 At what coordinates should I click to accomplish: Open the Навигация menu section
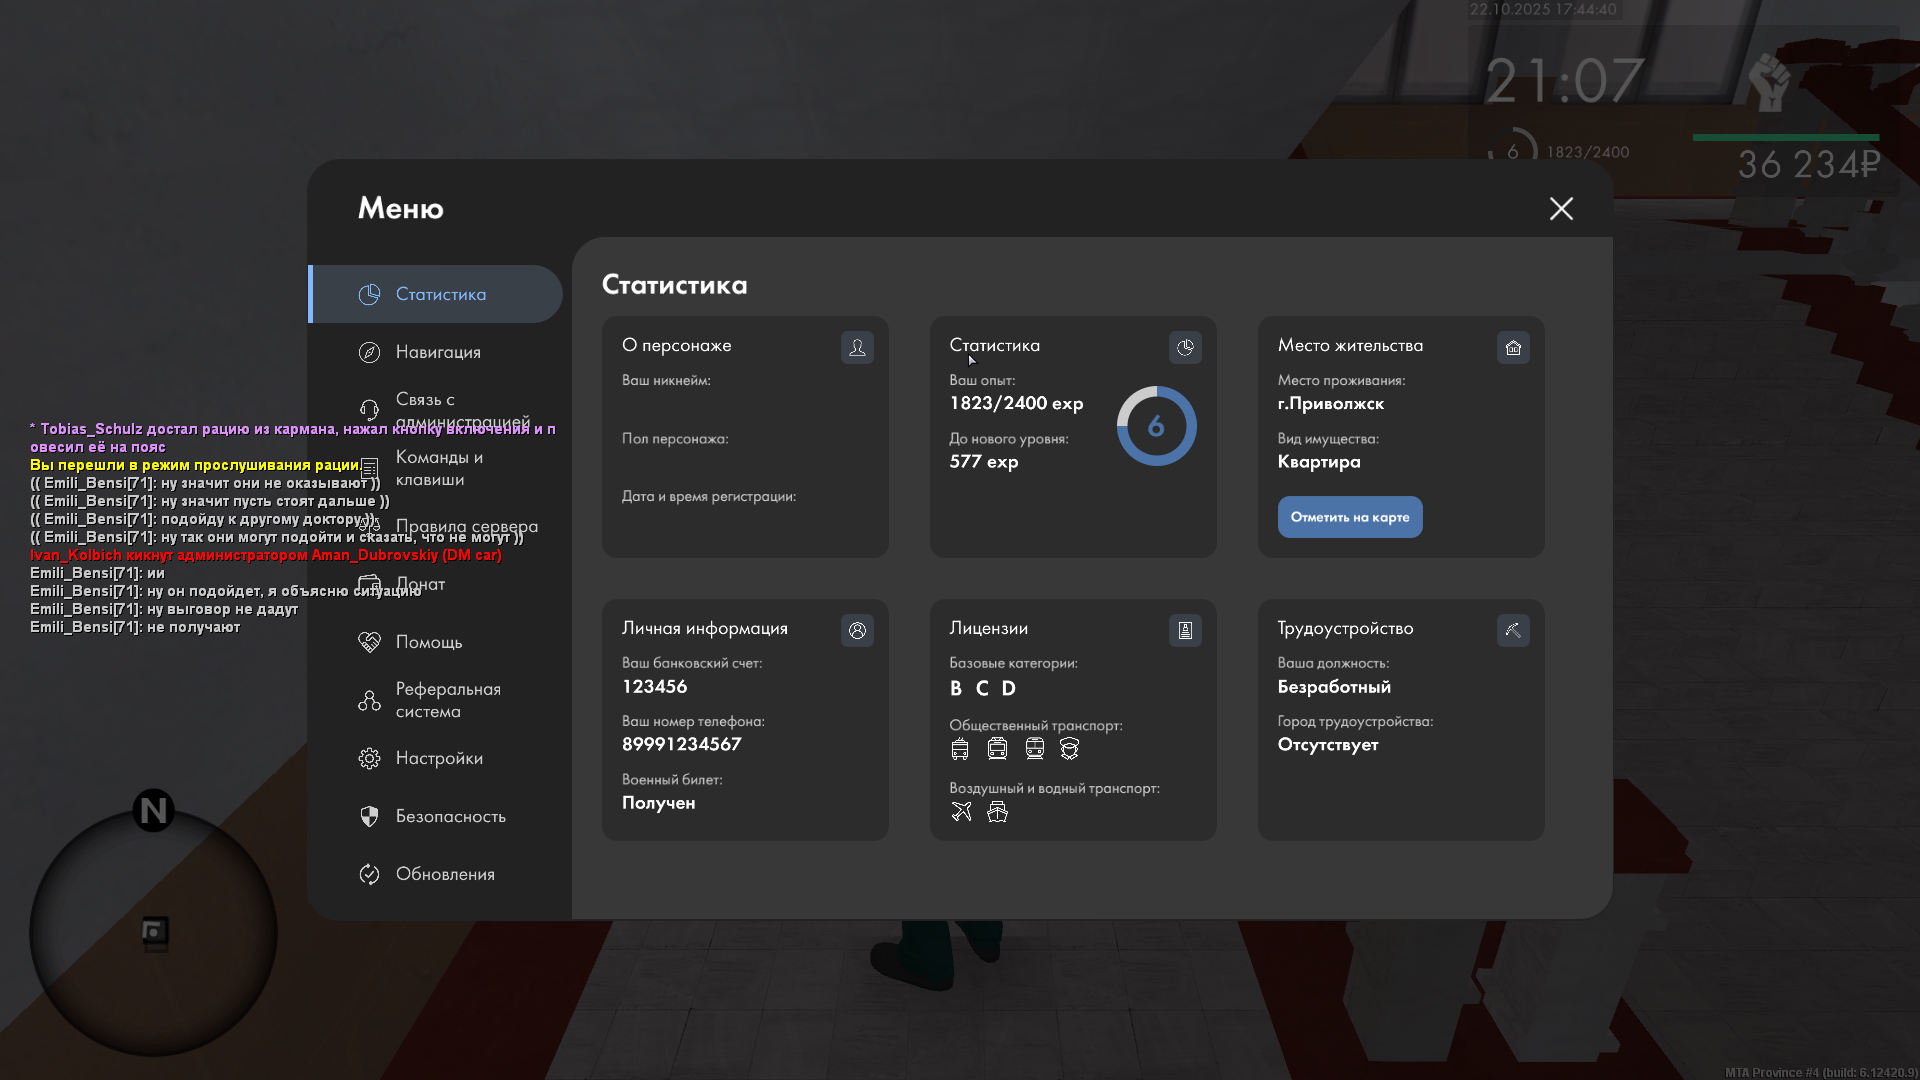(438, 352)
